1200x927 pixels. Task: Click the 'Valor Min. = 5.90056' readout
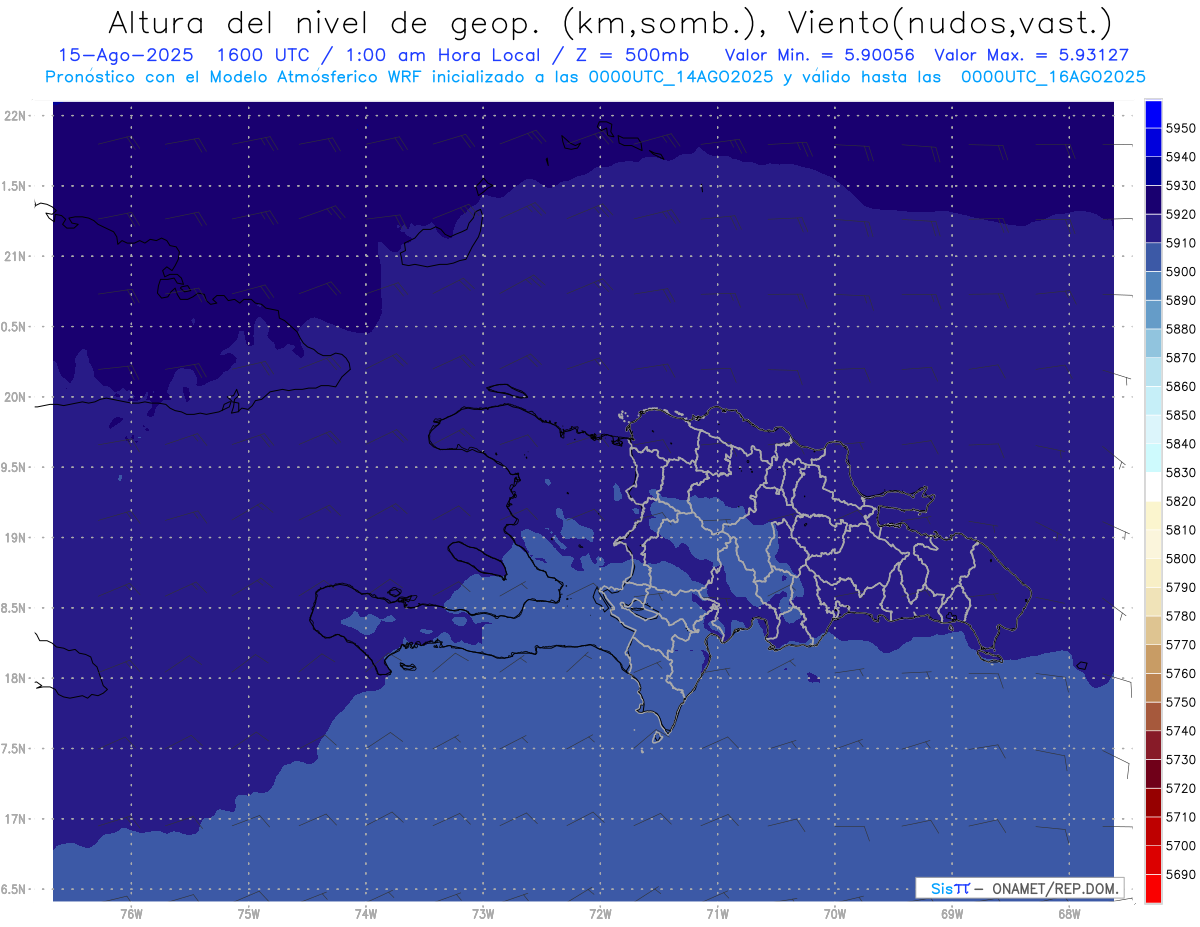point(819,55)
